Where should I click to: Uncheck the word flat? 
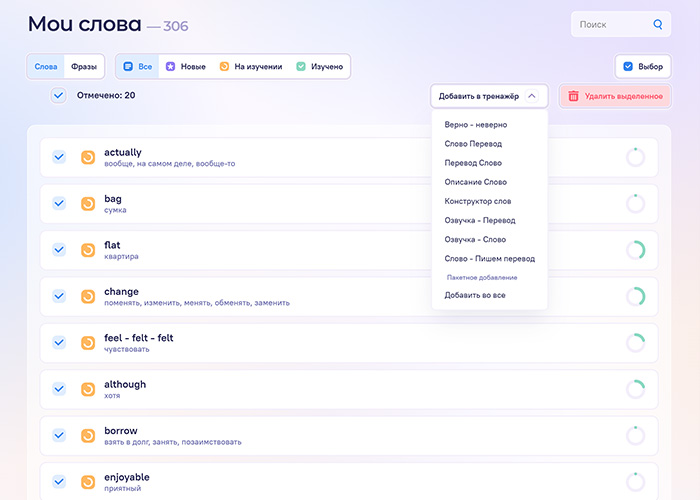click(x=59, y=250)
